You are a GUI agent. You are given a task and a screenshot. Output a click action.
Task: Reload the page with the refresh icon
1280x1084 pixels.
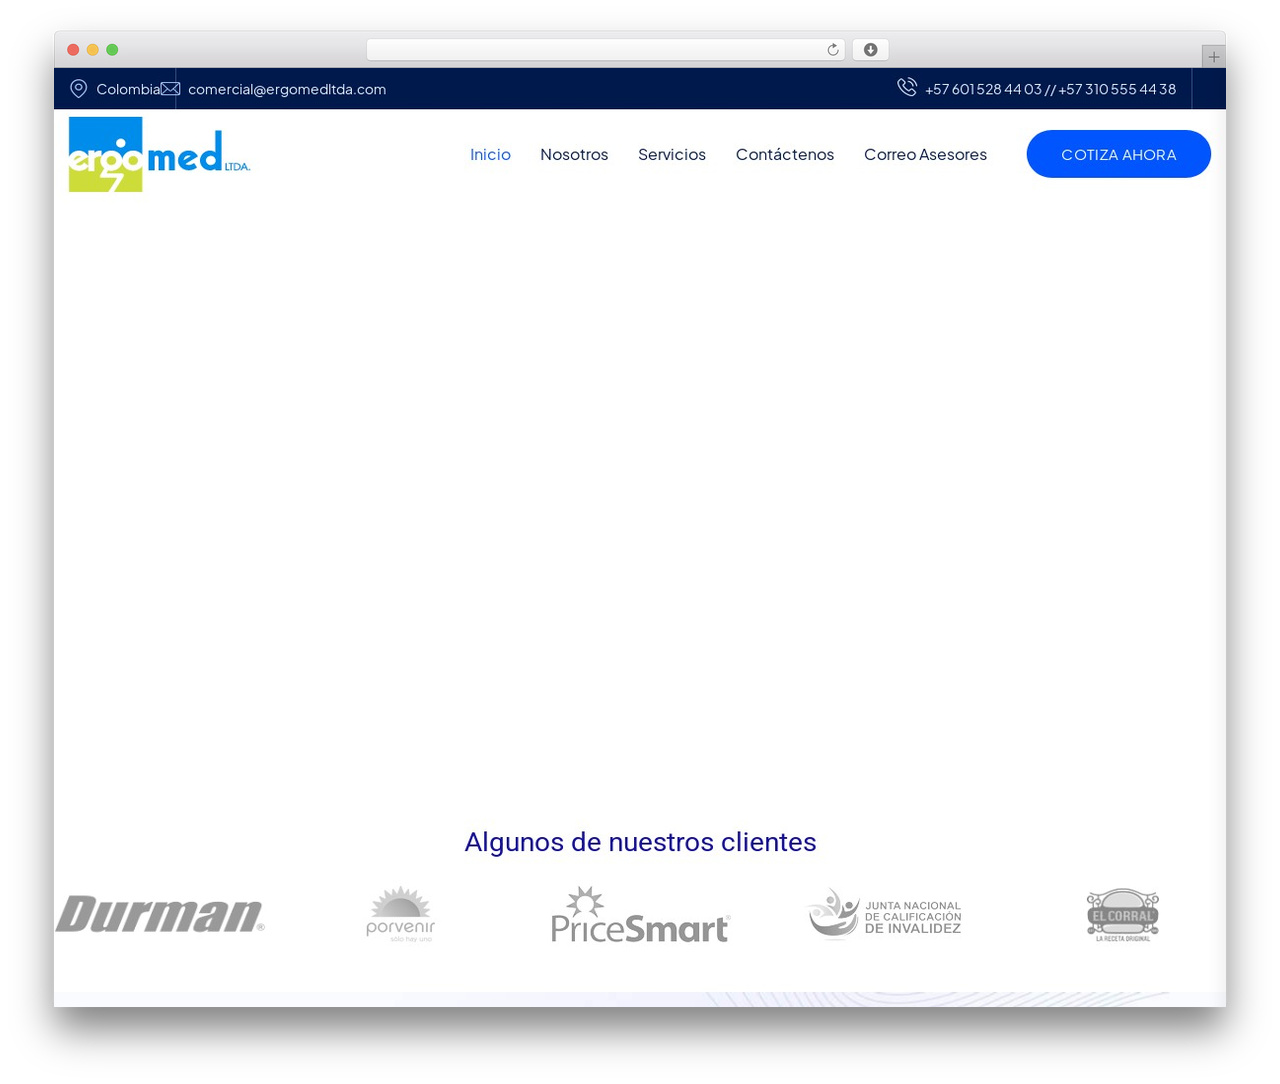click(x=832, y=50)
